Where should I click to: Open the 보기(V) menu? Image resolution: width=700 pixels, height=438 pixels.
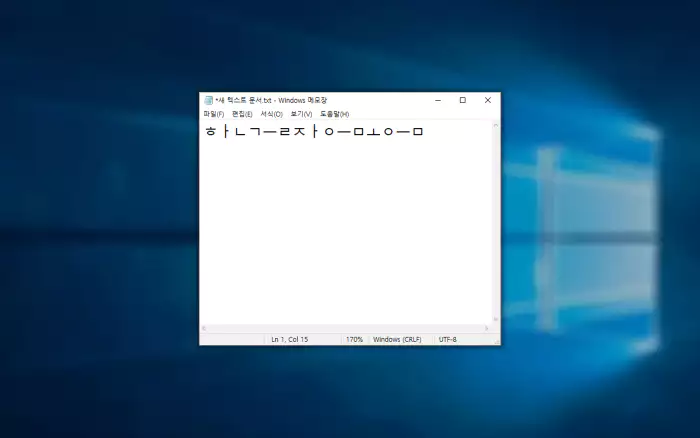click(301, 114)
